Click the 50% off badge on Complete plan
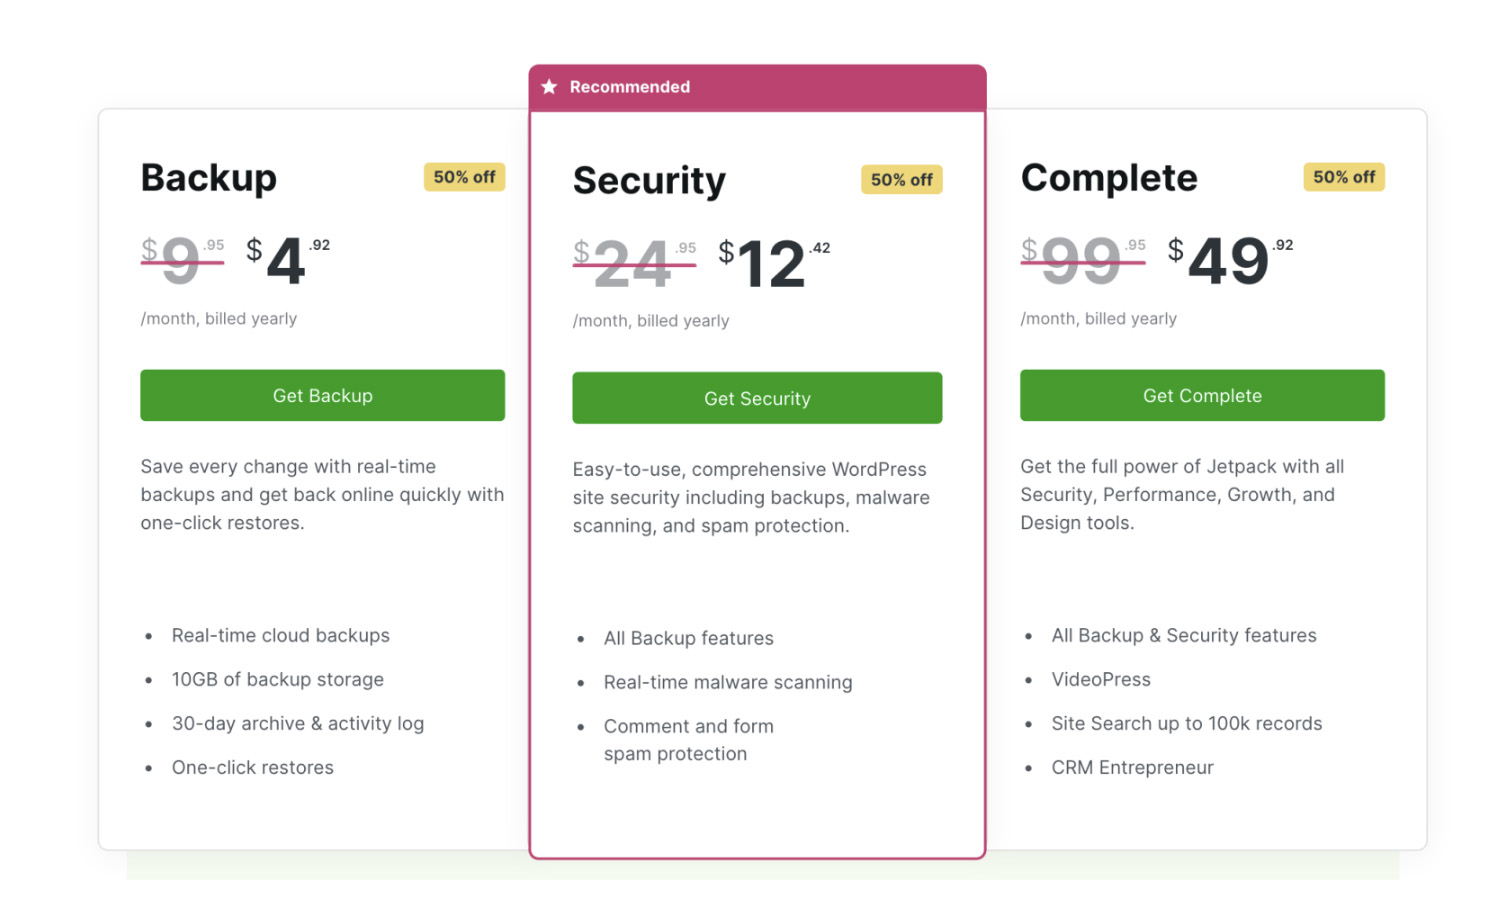The height and width of the screenshot is (908, 1504). [1343, 177]
